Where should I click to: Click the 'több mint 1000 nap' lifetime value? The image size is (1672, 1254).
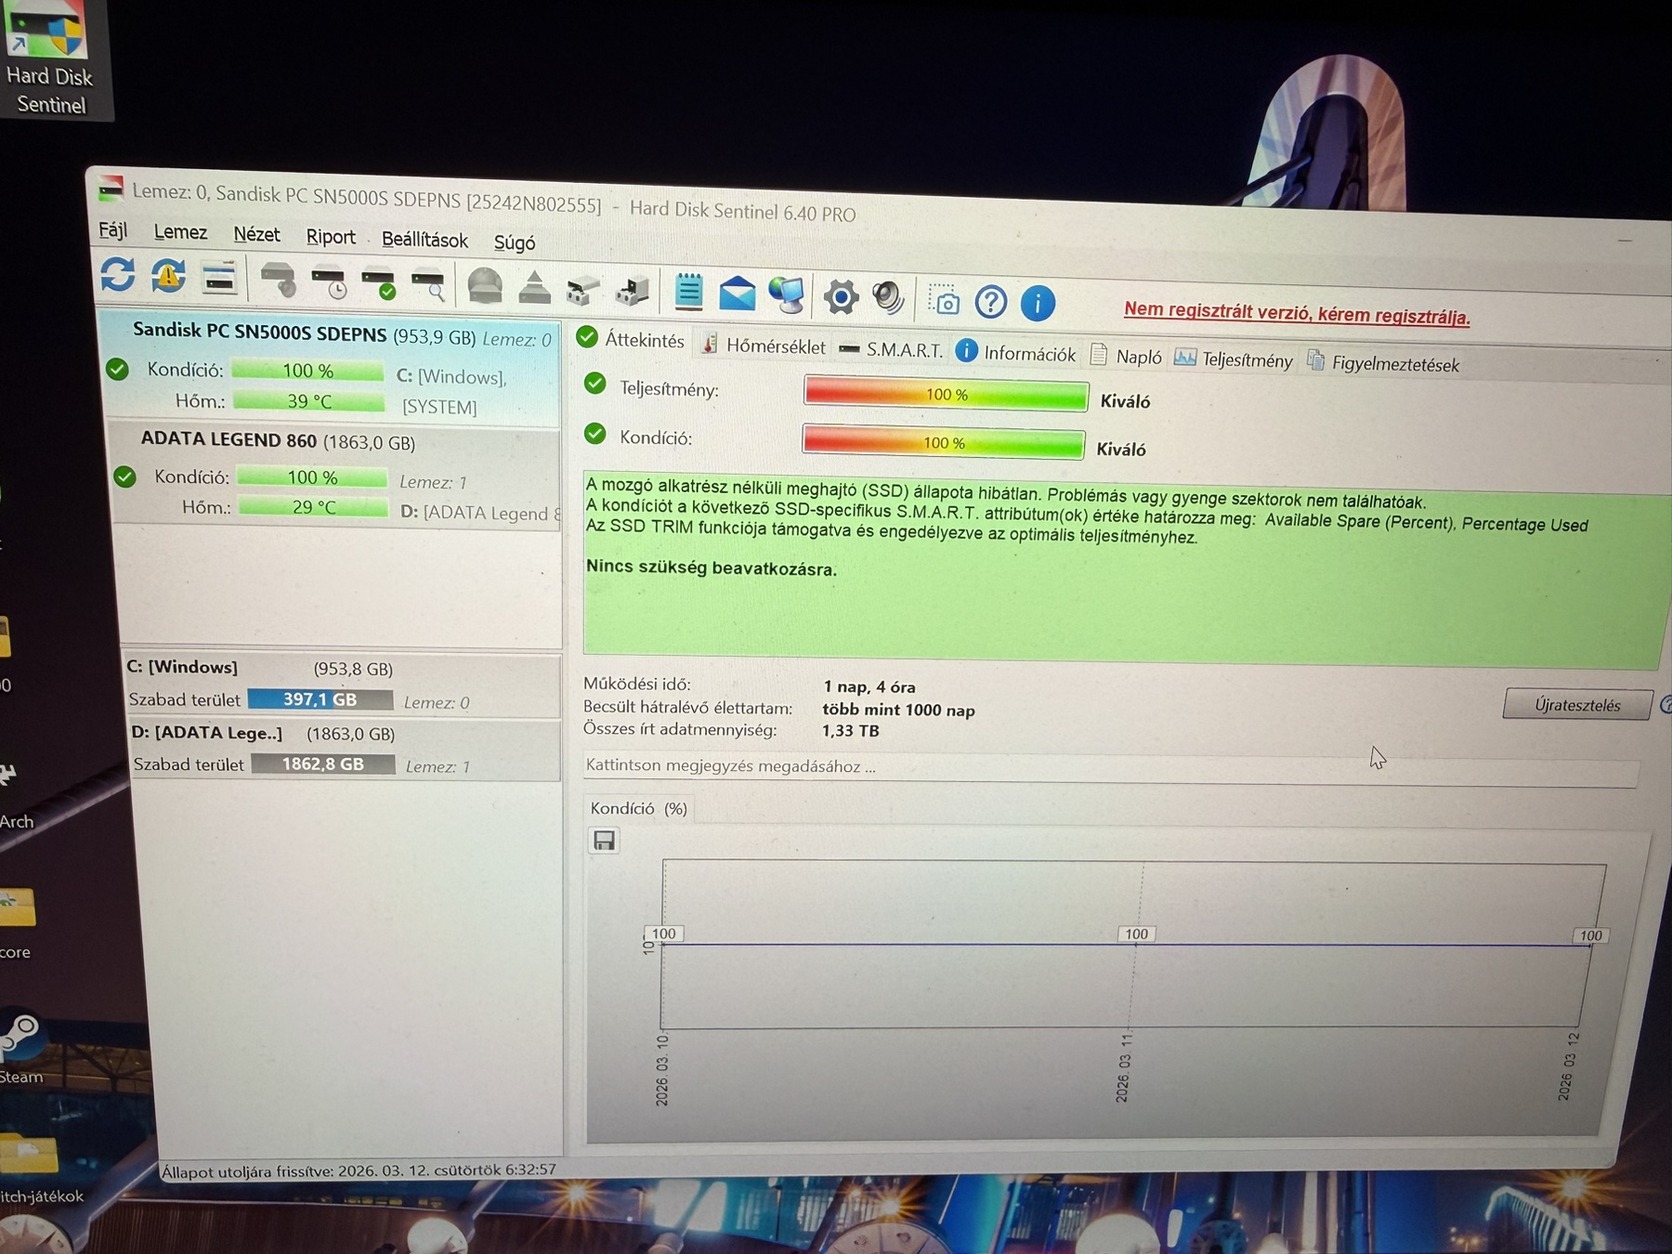(x=899, y=710)
